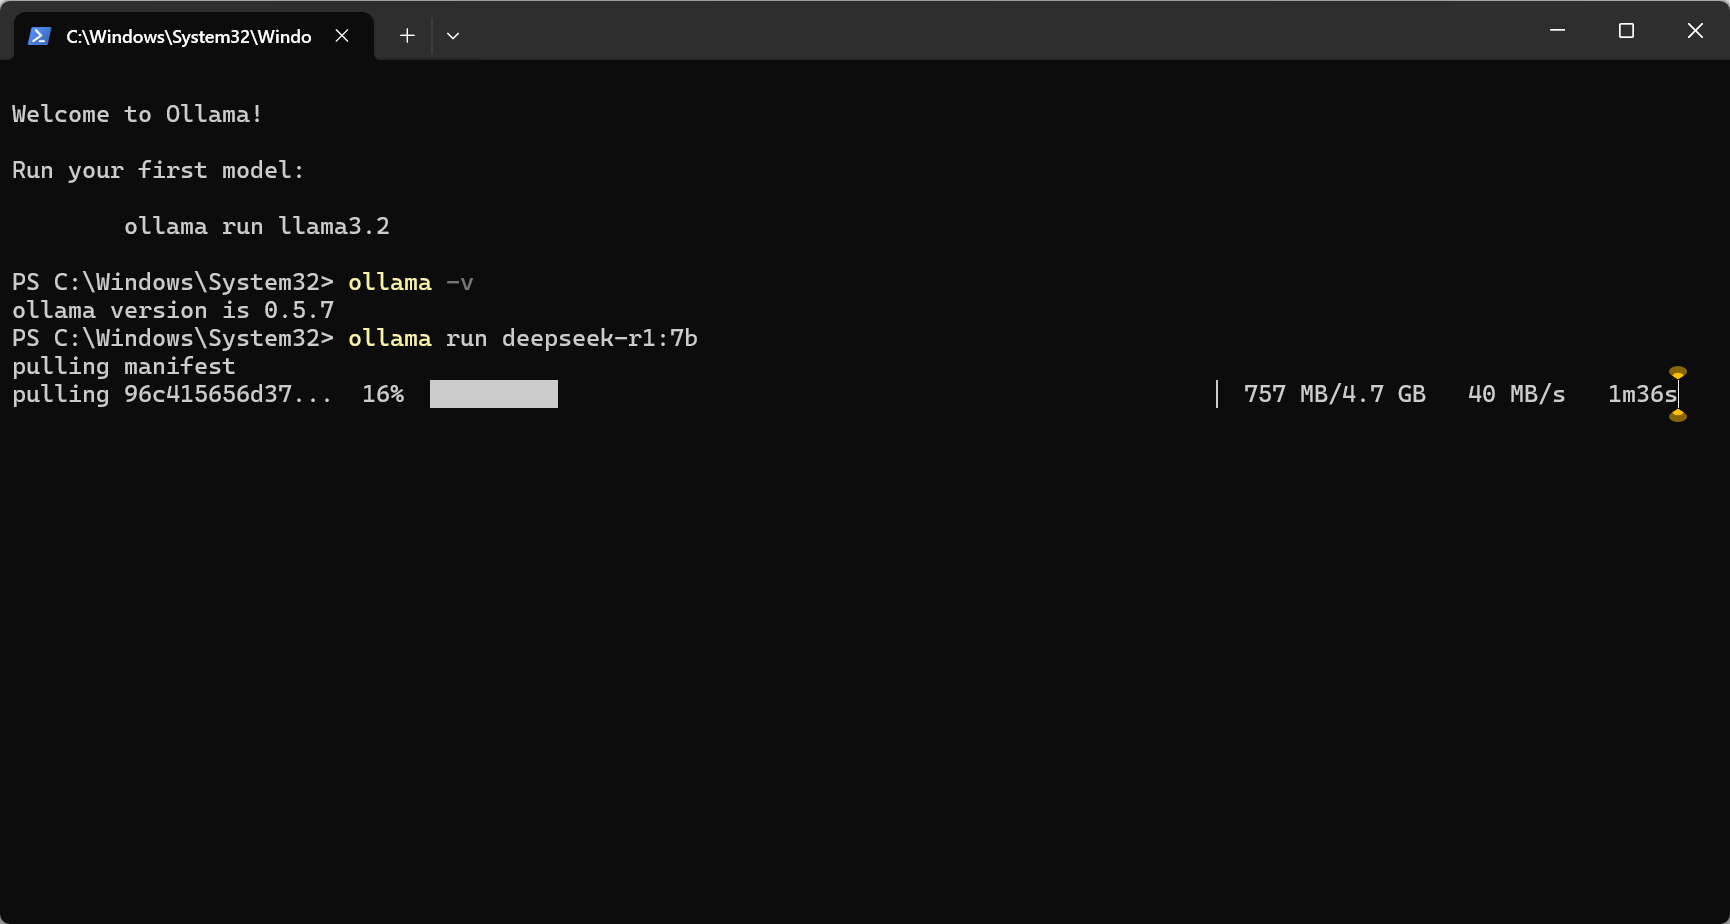This screenshot has width=1730, height=924.
Task: Close the terminal window
Action: (1695, 30)
